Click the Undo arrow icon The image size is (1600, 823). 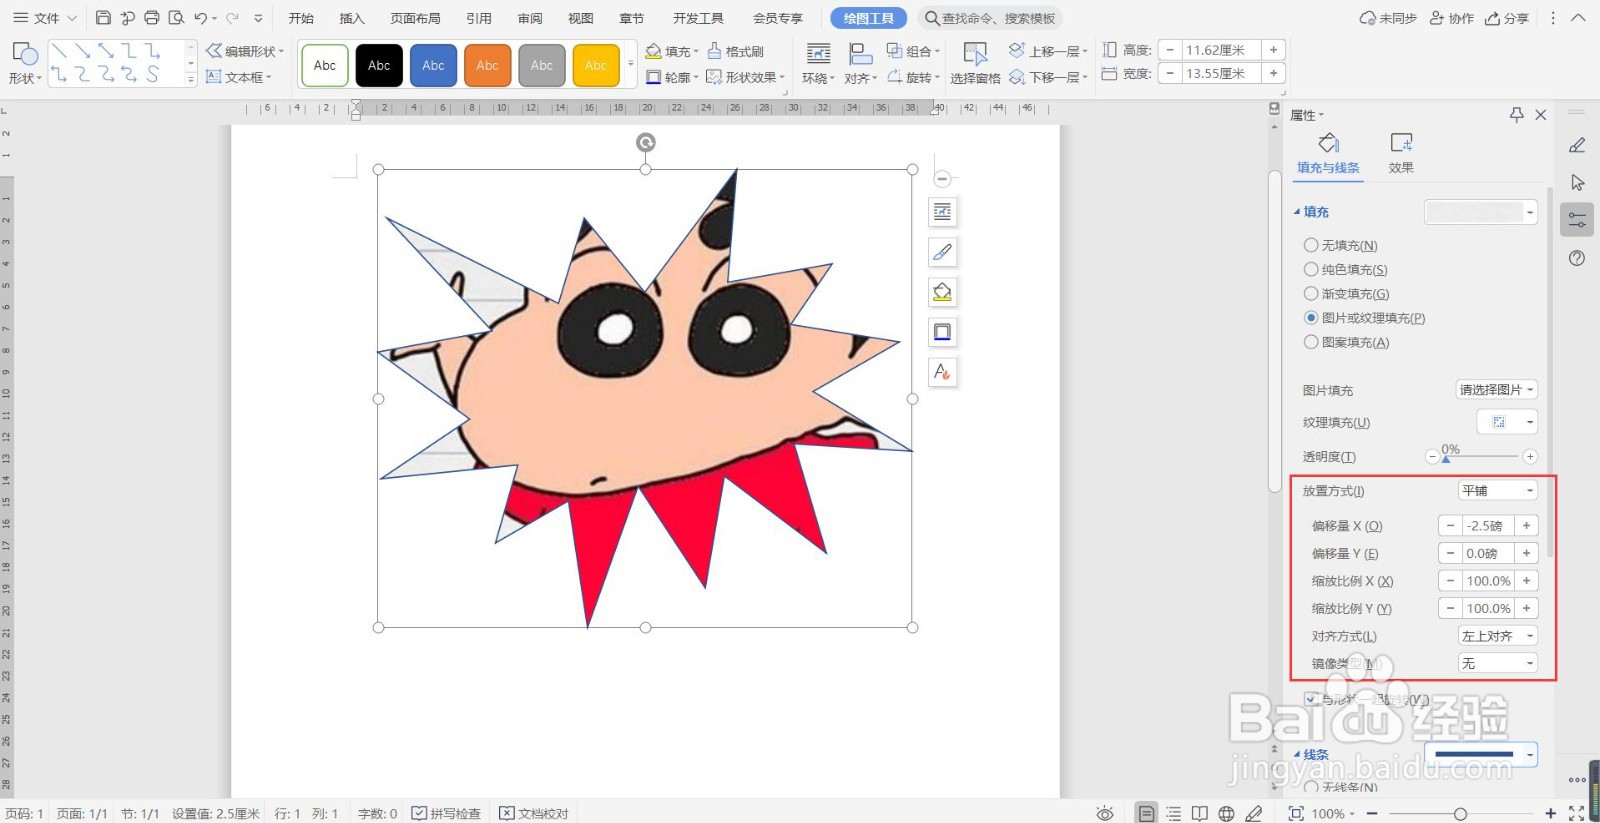[201, 18]
